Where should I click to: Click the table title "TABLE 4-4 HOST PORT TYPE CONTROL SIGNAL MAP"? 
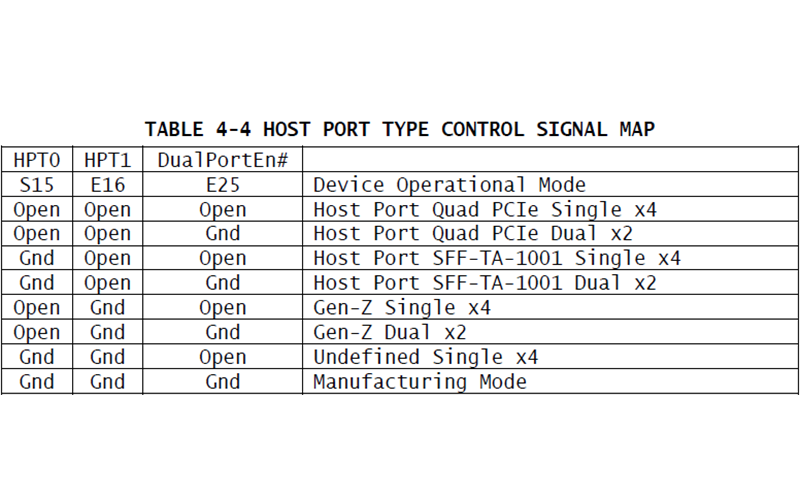[399, 129]
